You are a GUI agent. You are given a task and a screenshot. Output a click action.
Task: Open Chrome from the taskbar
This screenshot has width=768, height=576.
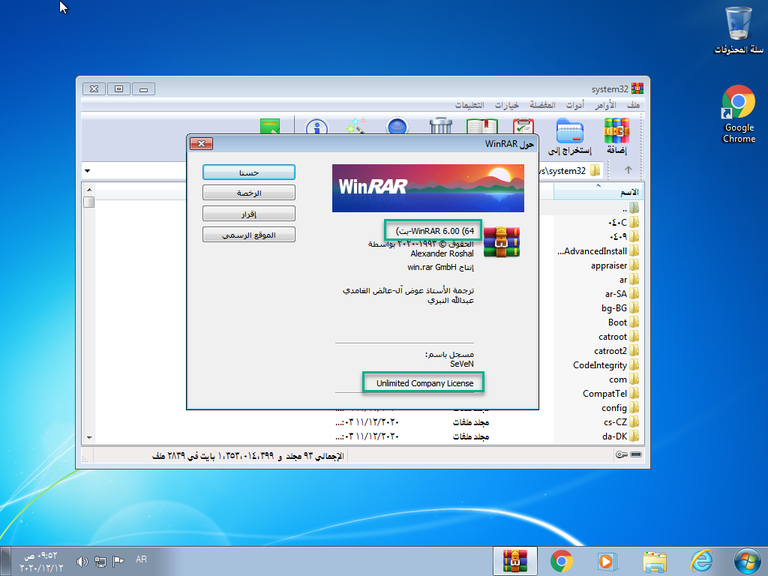562,561
